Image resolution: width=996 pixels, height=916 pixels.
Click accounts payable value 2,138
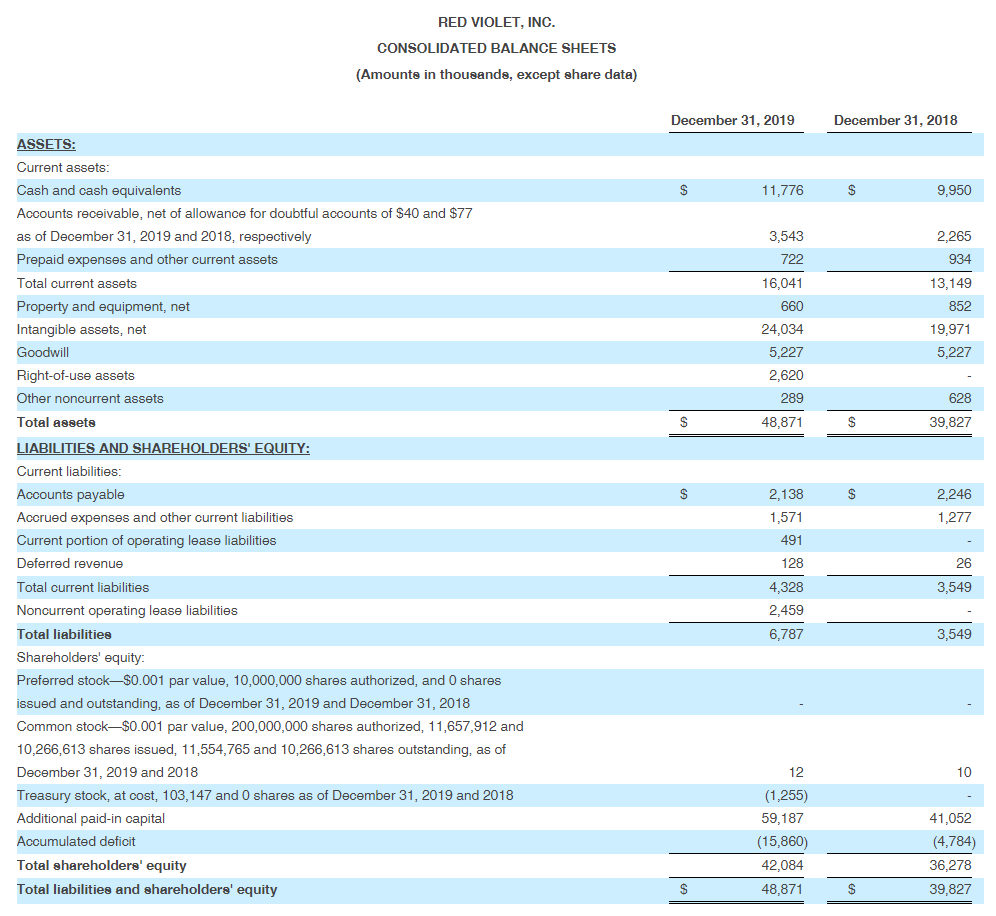point(786,494)
